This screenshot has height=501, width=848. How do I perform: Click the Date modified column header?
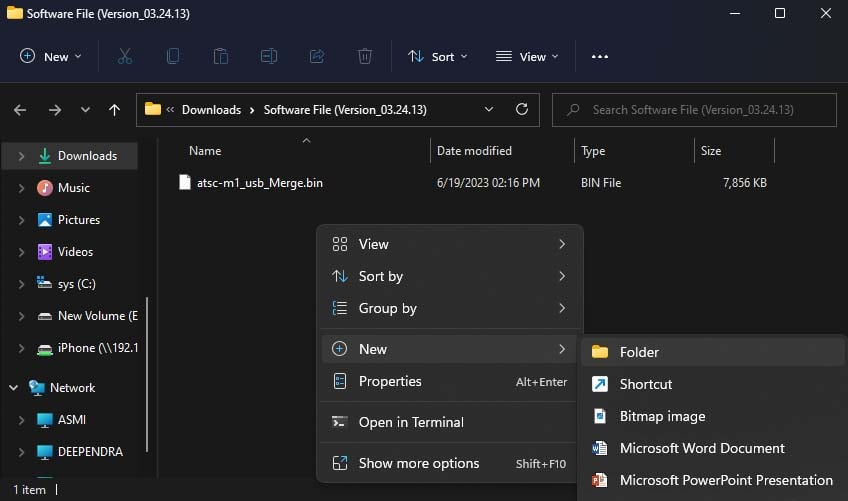point(474,151)
